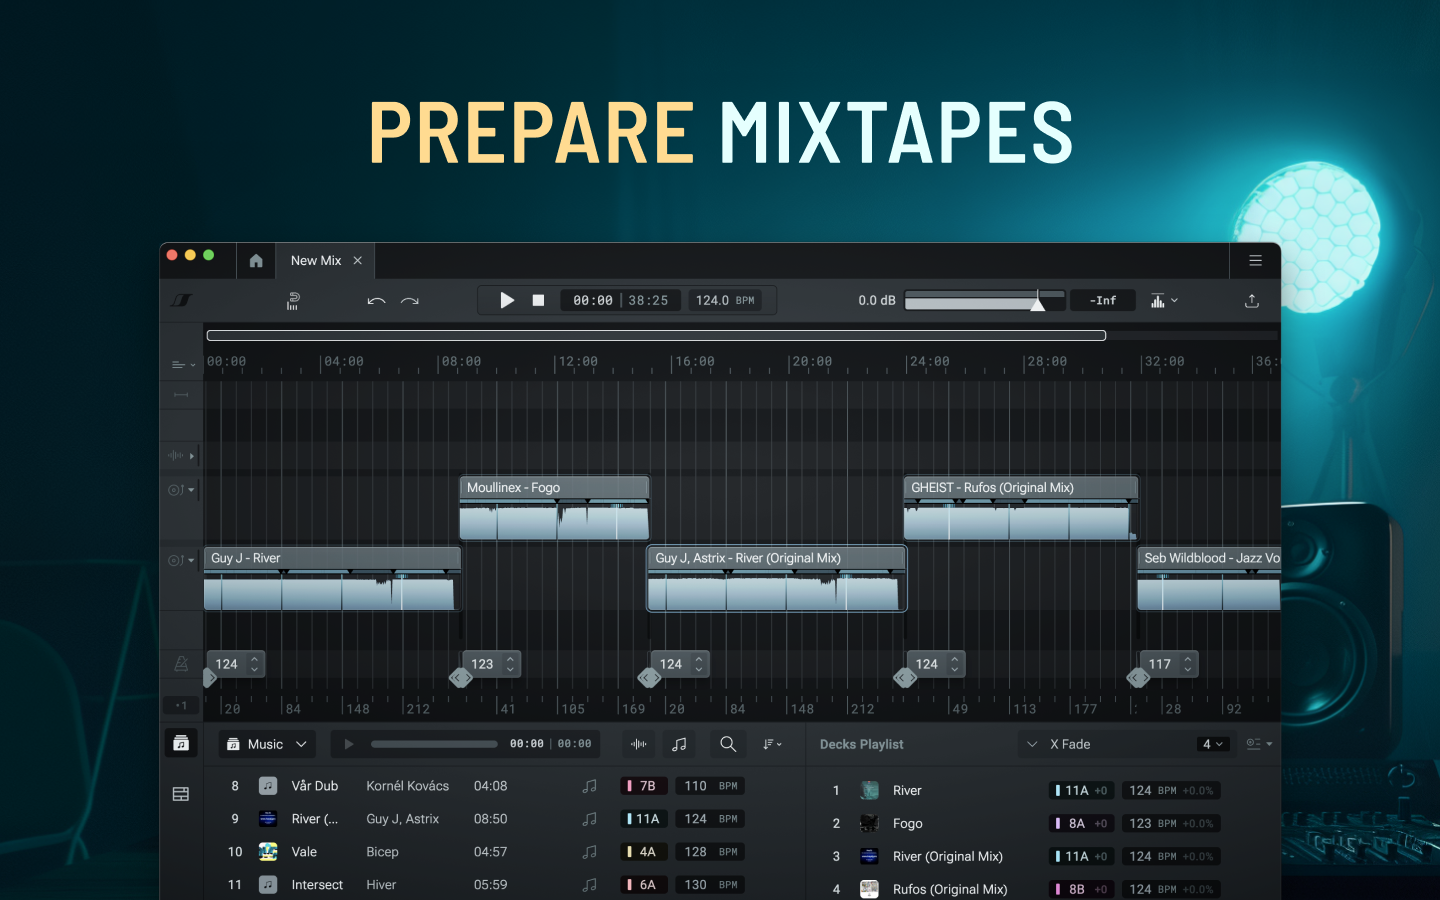Click the library icon in the left sidebar
The image size is (1440, 900).
[x=181, y=743]
